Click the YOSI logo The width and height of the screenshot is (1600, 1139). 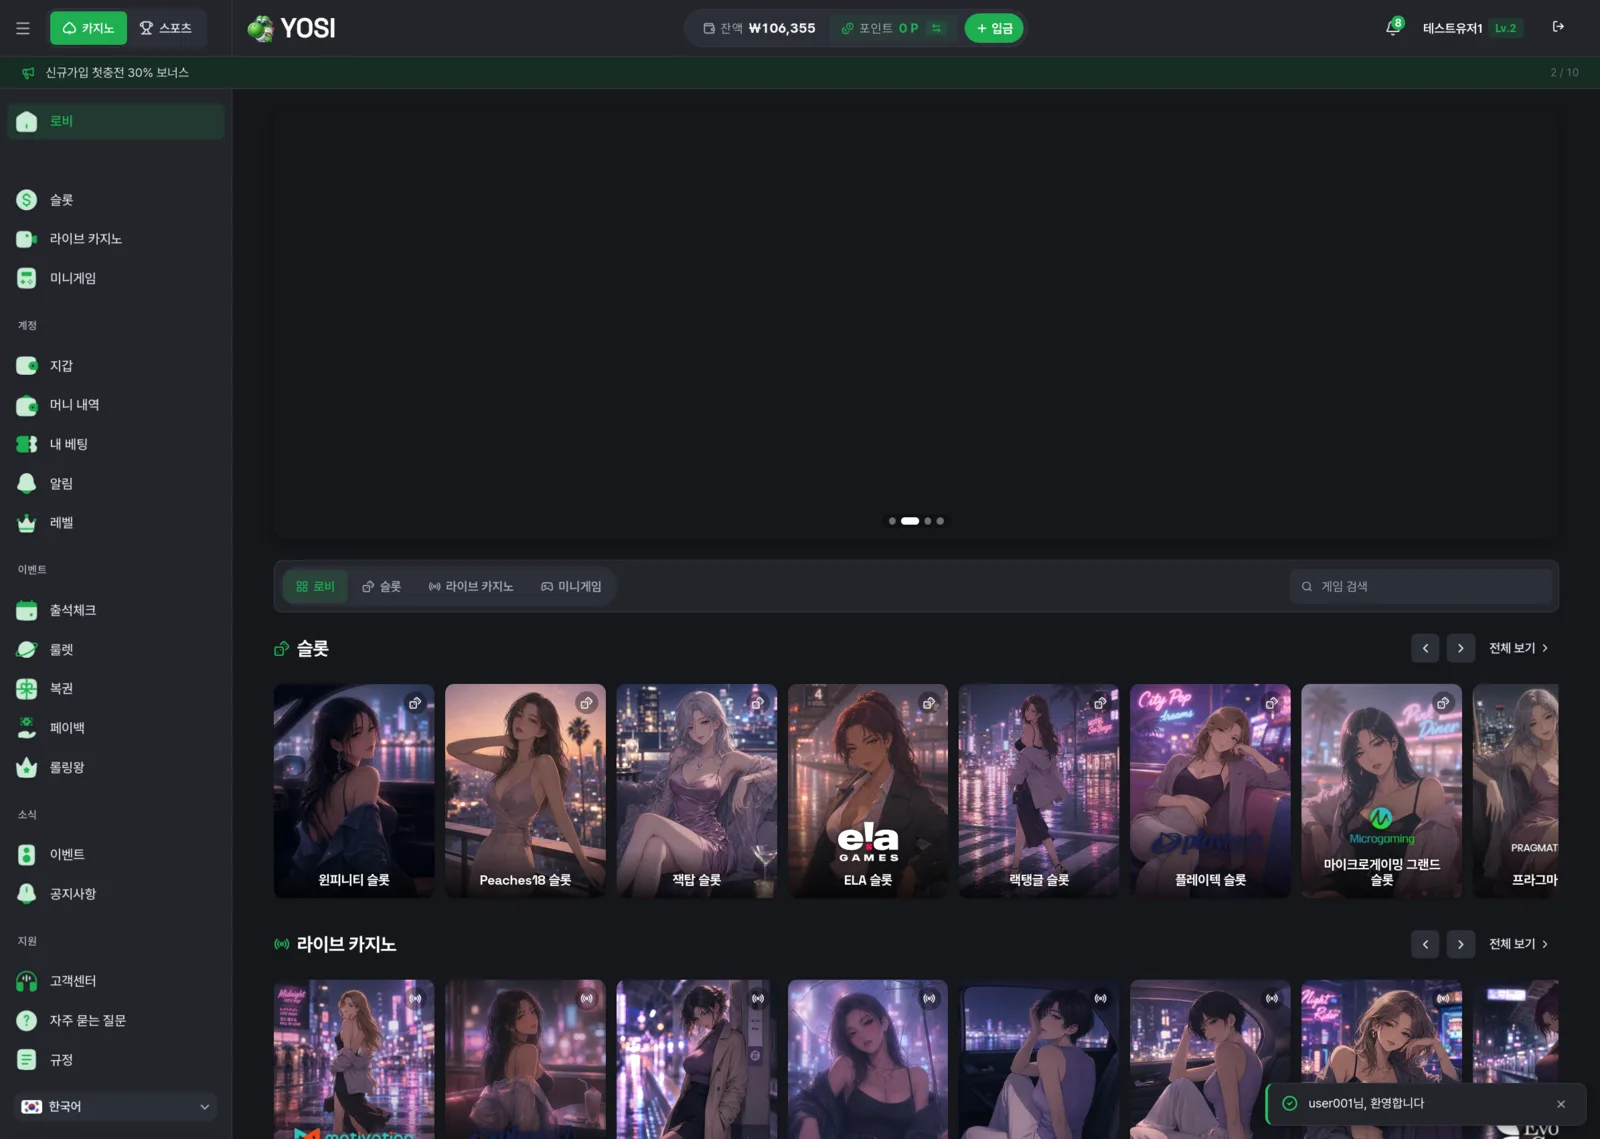click(291, 28)
